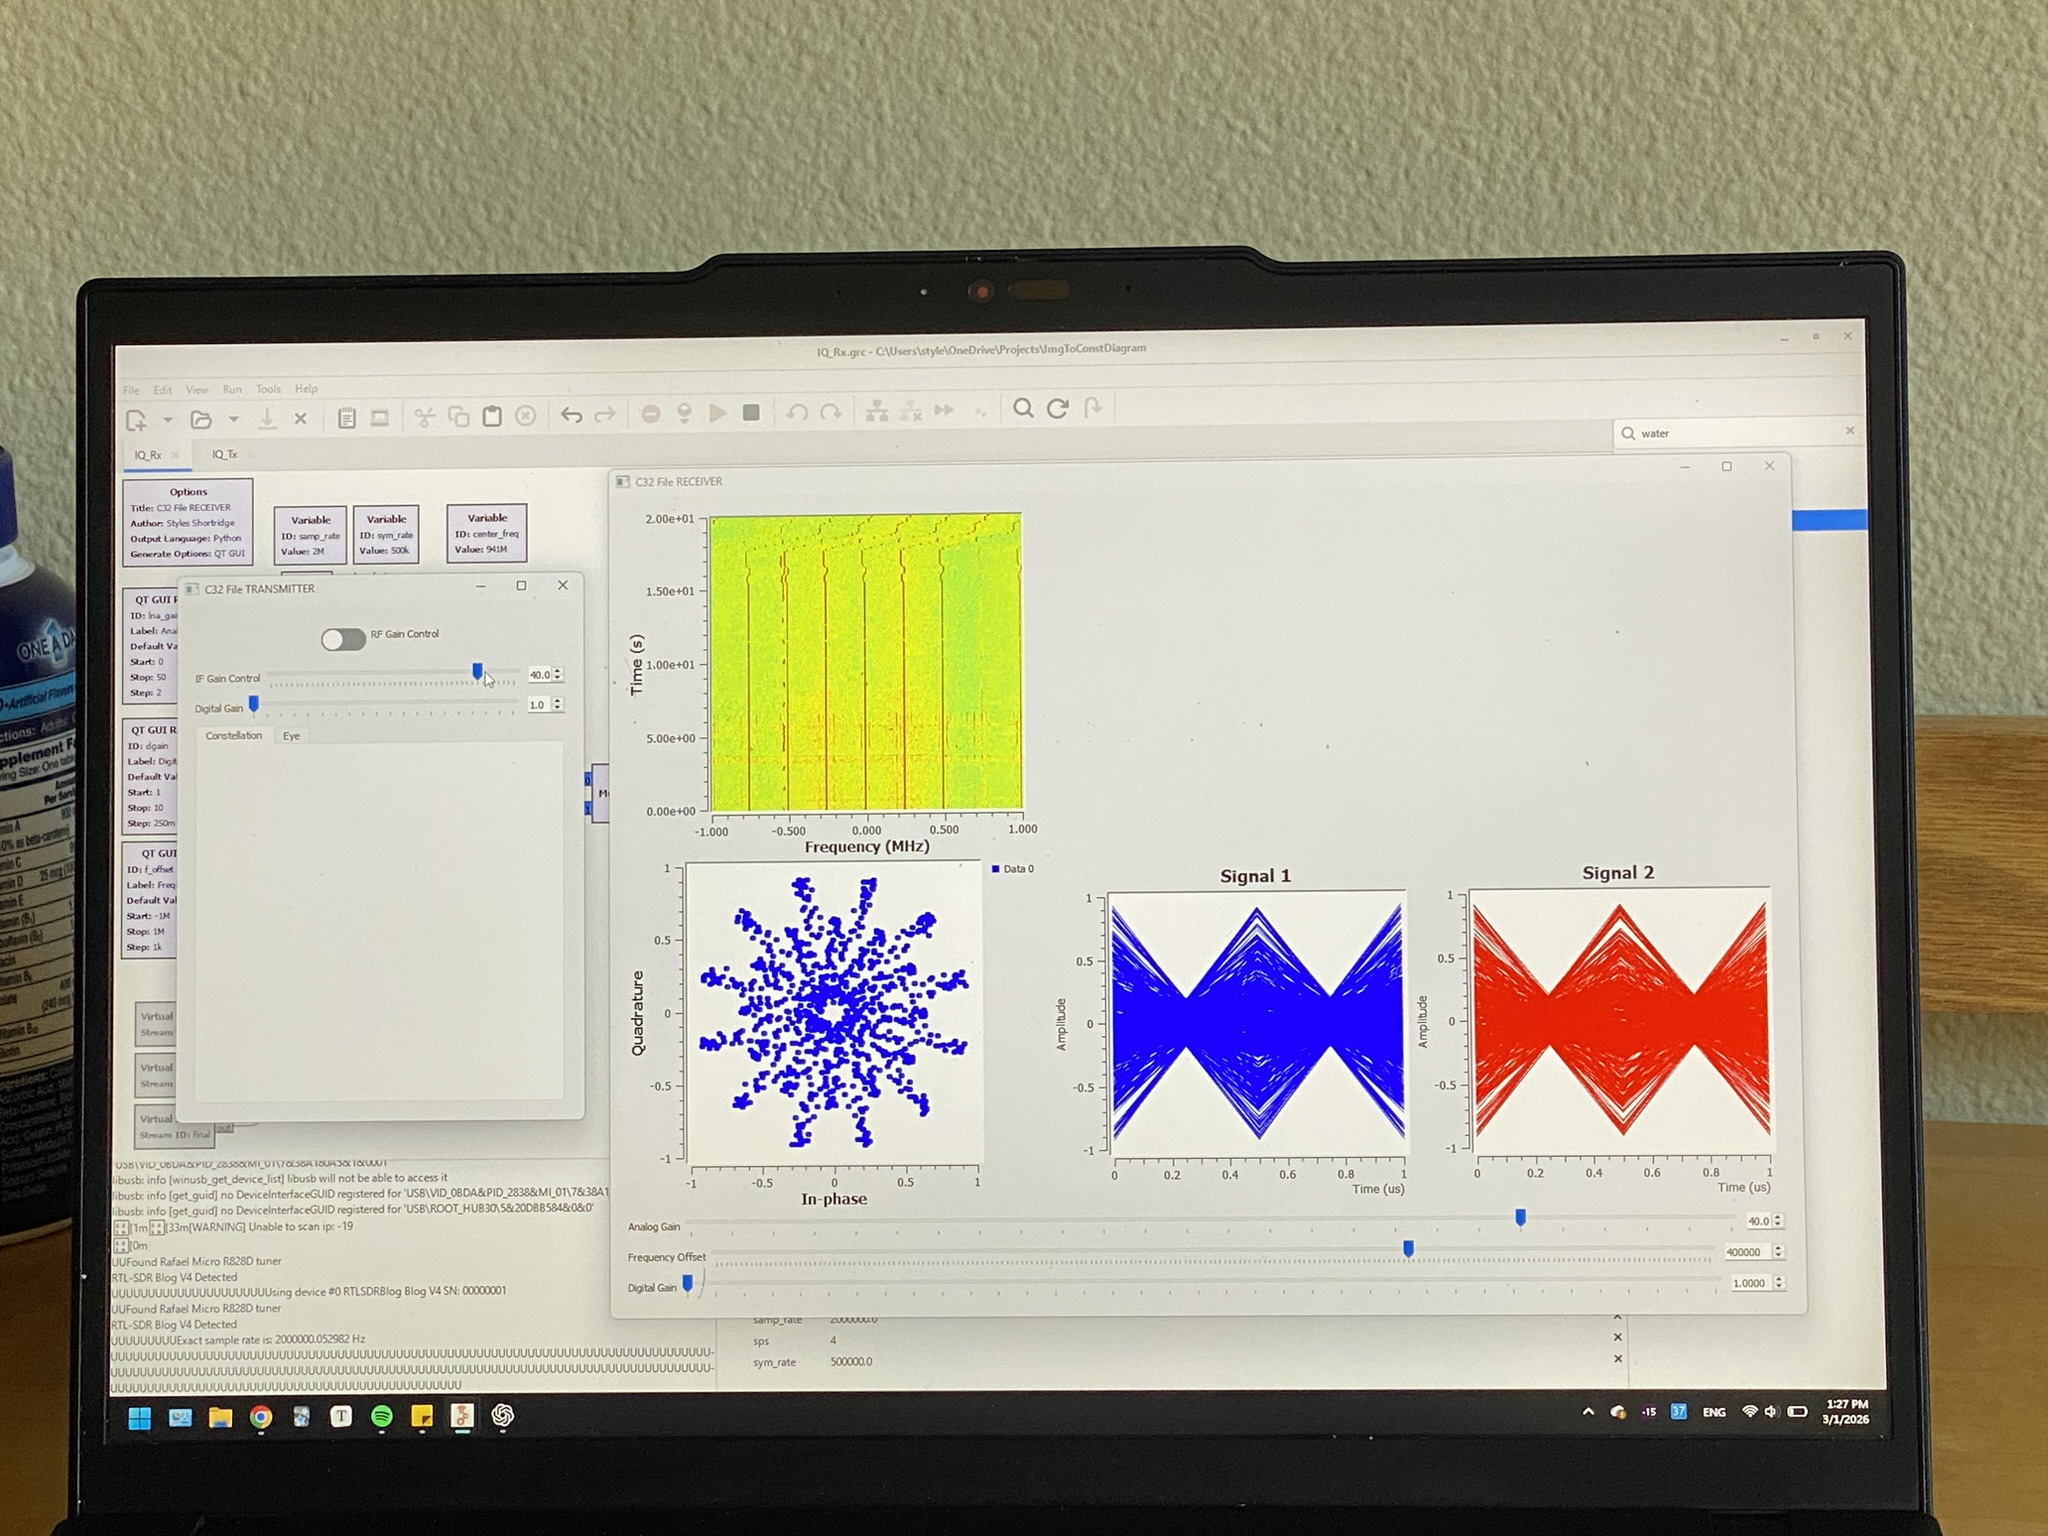
Task: Open the Windows Start menu
Action: tap(139, 1418)
